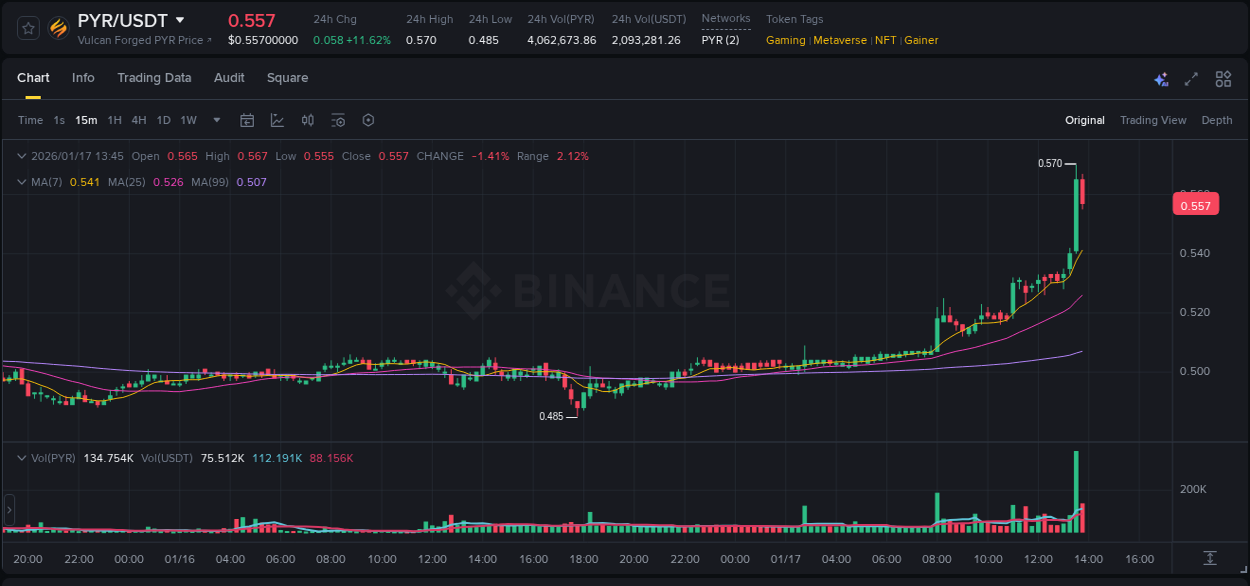Click the current price label 0.557
This screenshot has height=586, width=1250.
point(1196,203)
